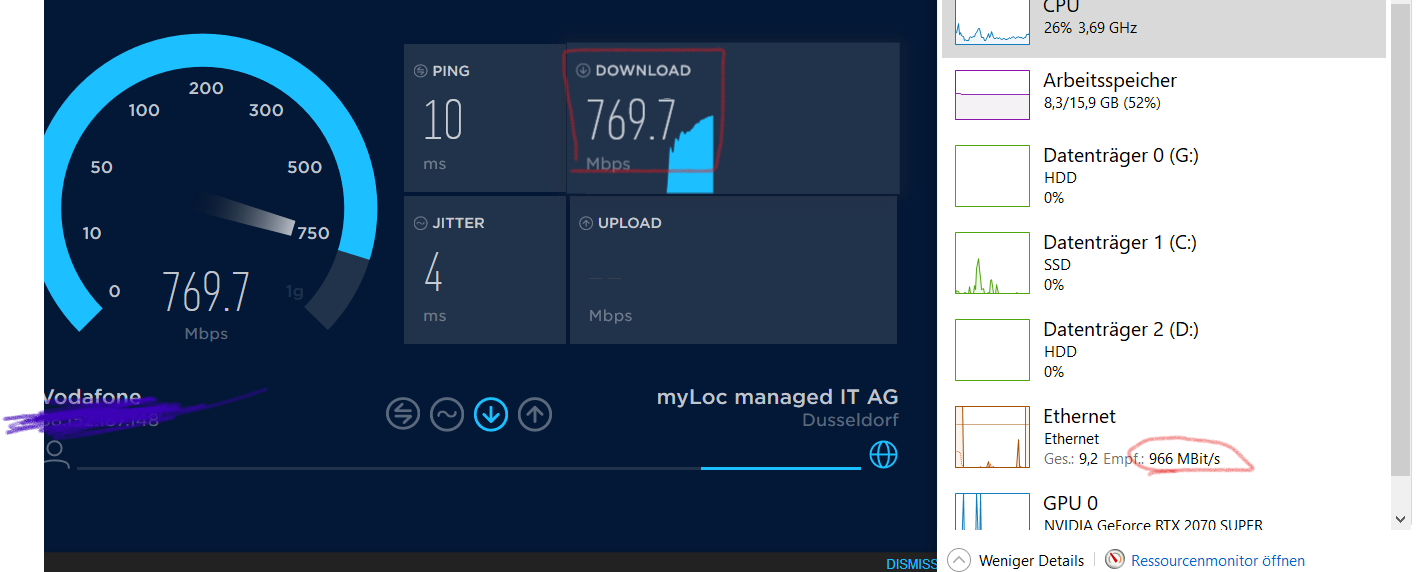Click the Ressourcenmonitor gauge icon
1422x572 pixels.
point(1115,560)
